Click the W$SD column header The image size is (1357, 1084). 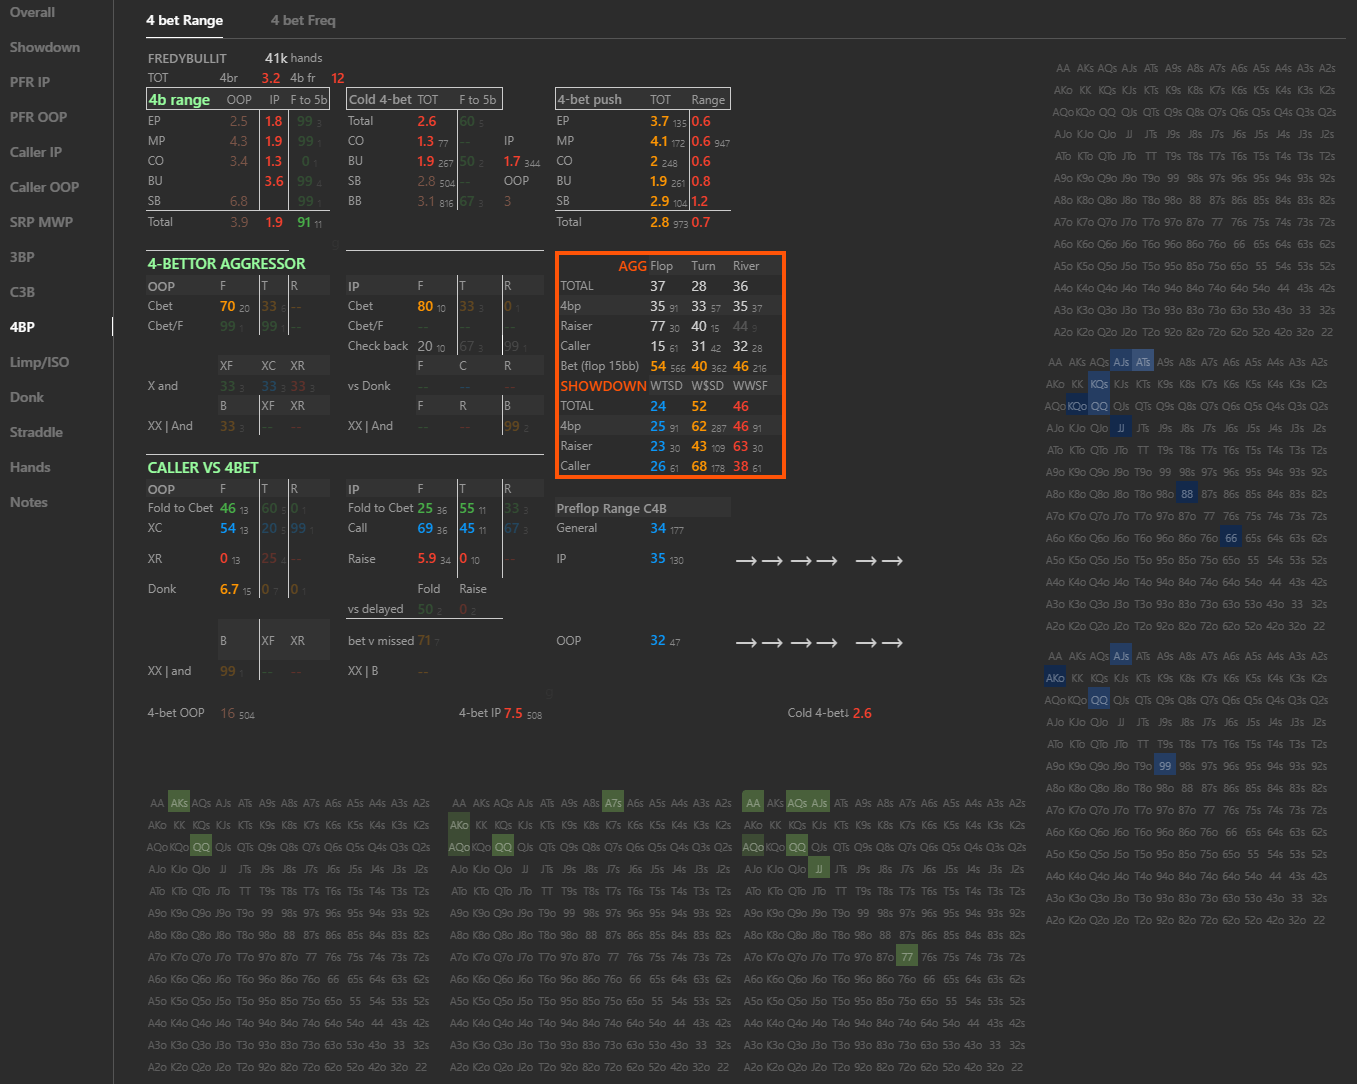point(707,386)
